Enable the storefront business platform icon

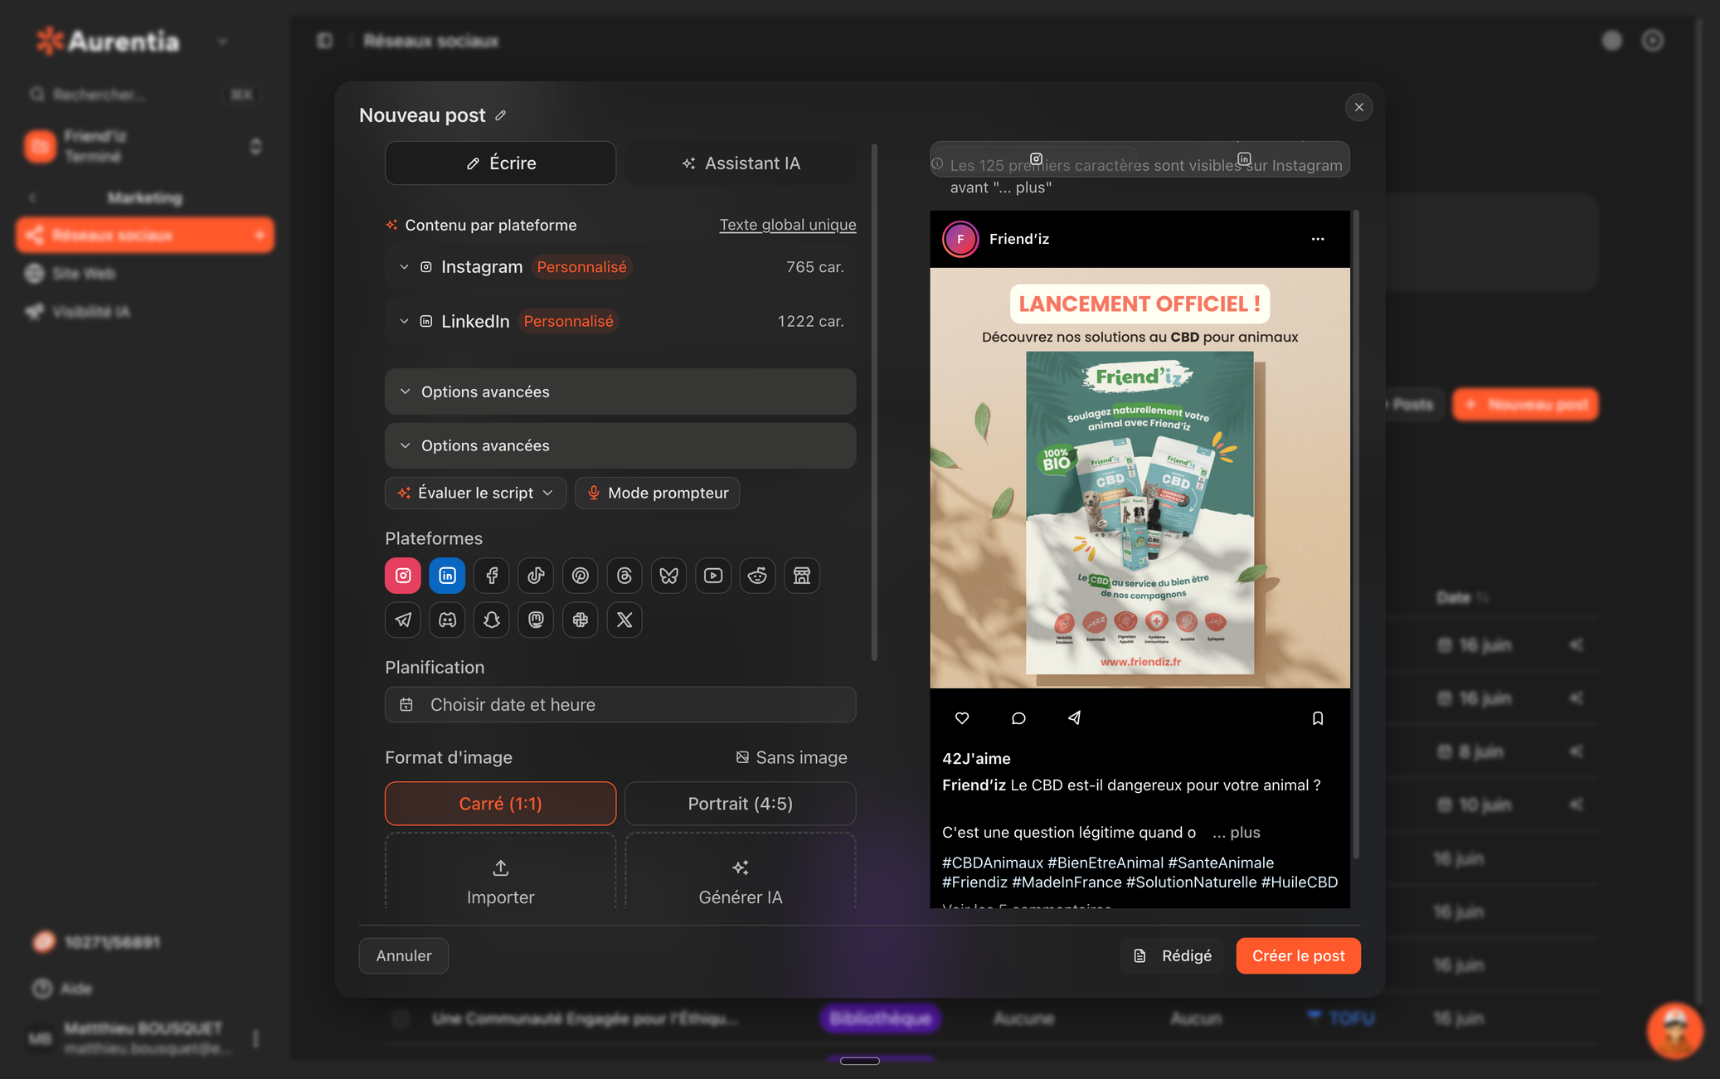pyautogui.click(x=802, y=576)
